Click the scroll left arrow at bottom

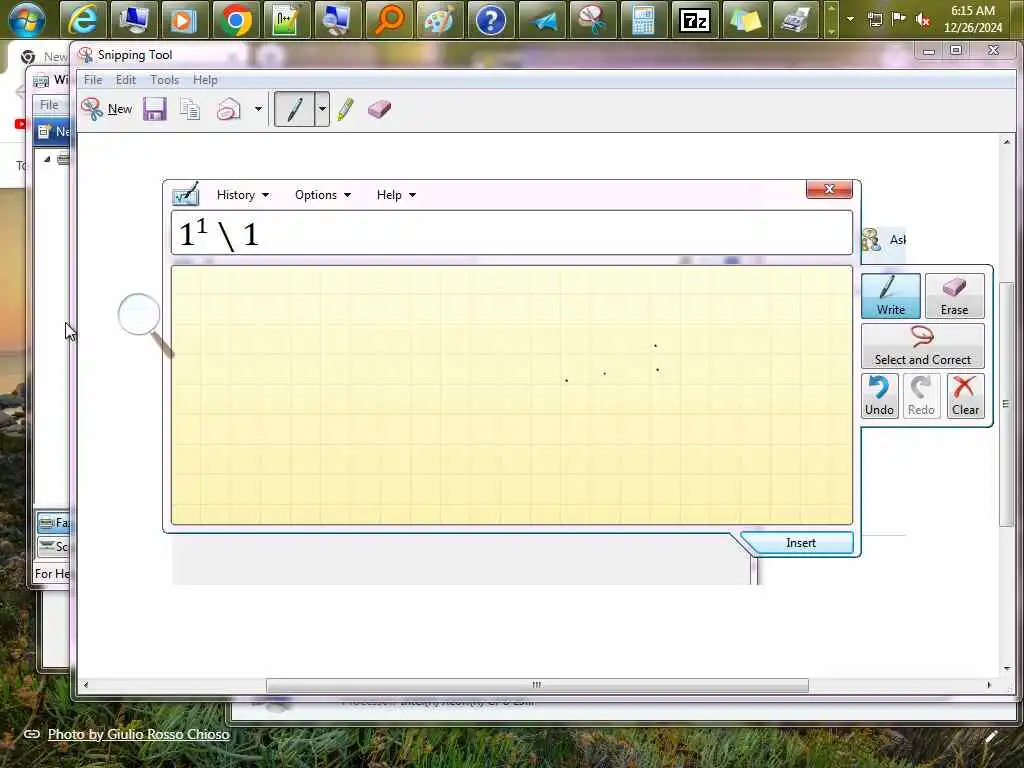point(86,685)
